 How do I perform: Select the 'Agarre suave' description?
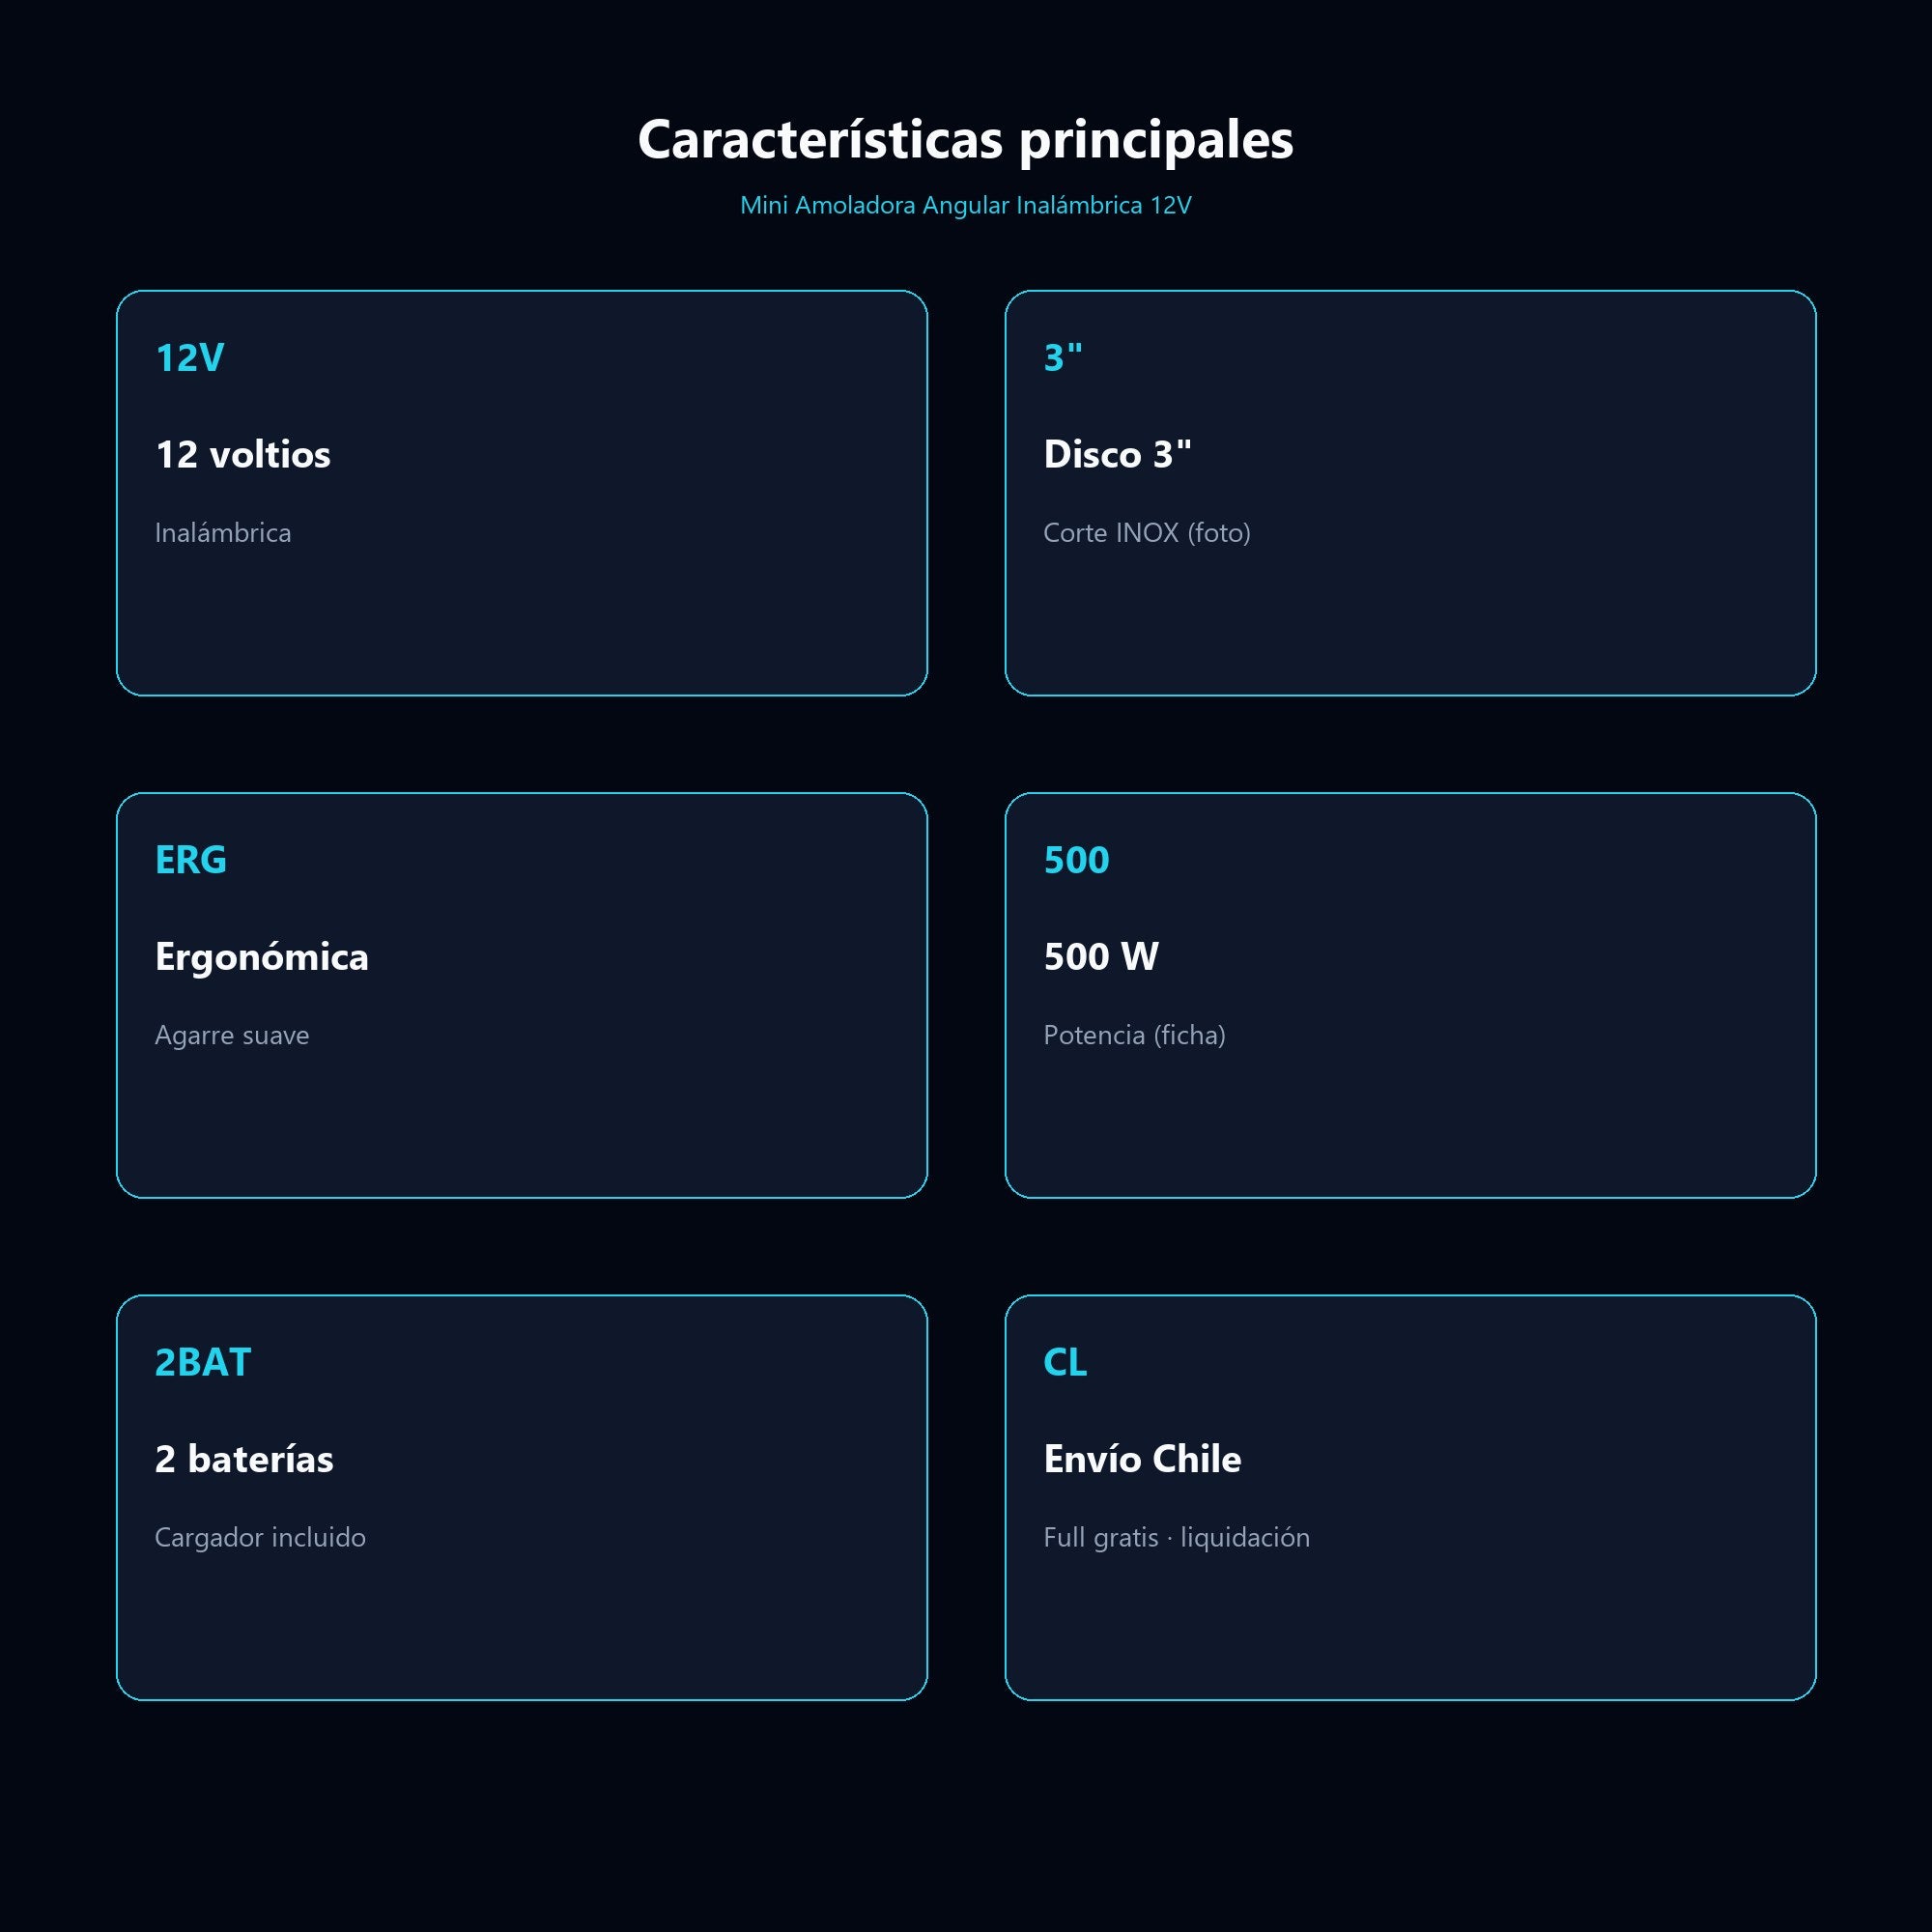tap(232, 1035)
